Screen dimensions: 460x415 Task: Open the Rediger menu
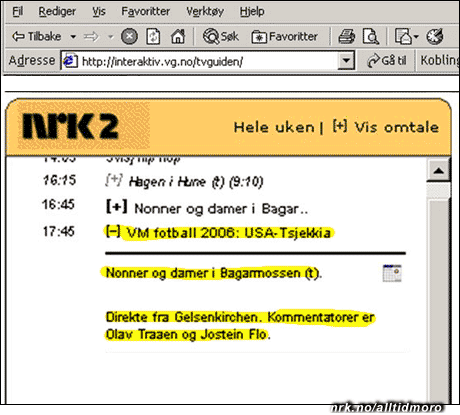pyautogui.click(x=57, y=12)
